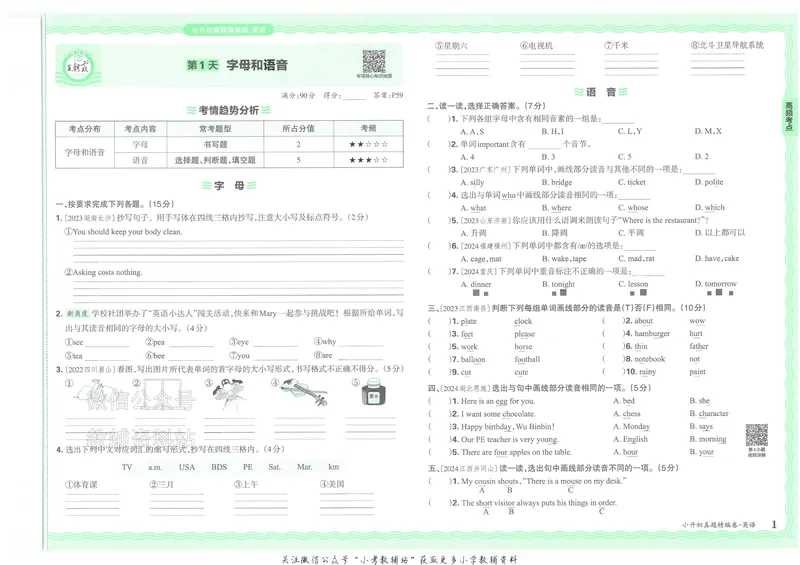Click the 考点分布 table header
The image size is (800, 565).
pyautogui.click(x=85, y=129)
